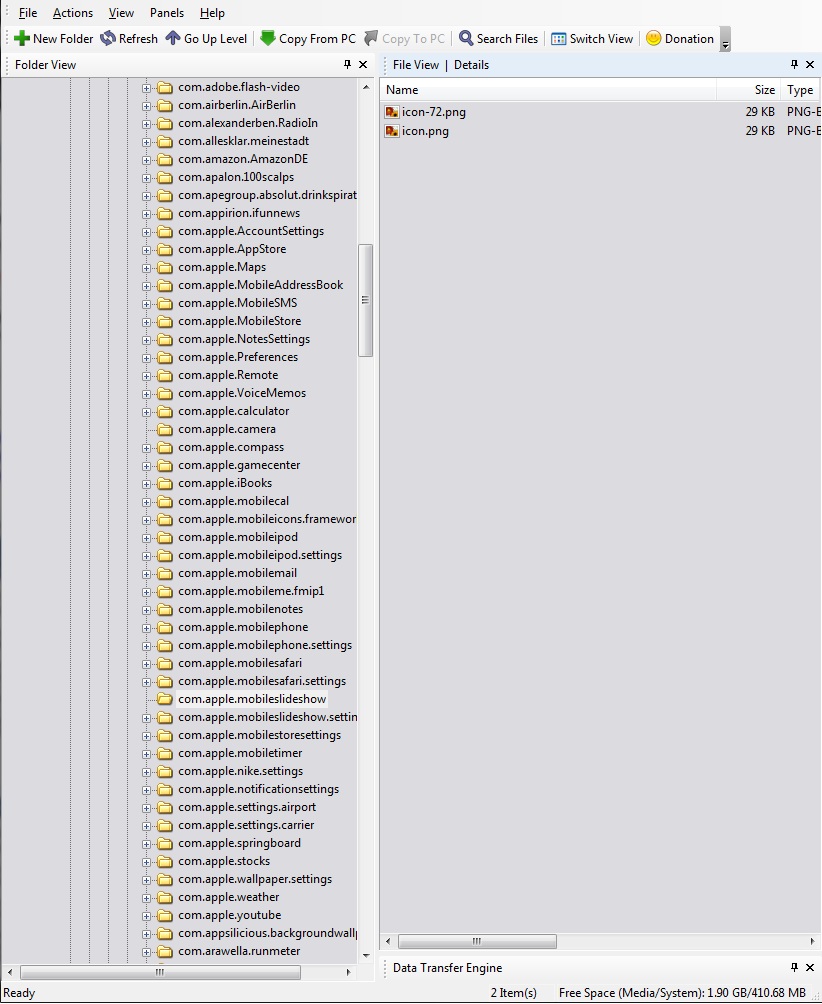Click folder icon of com.adobe.flash-video

(165, 87)
